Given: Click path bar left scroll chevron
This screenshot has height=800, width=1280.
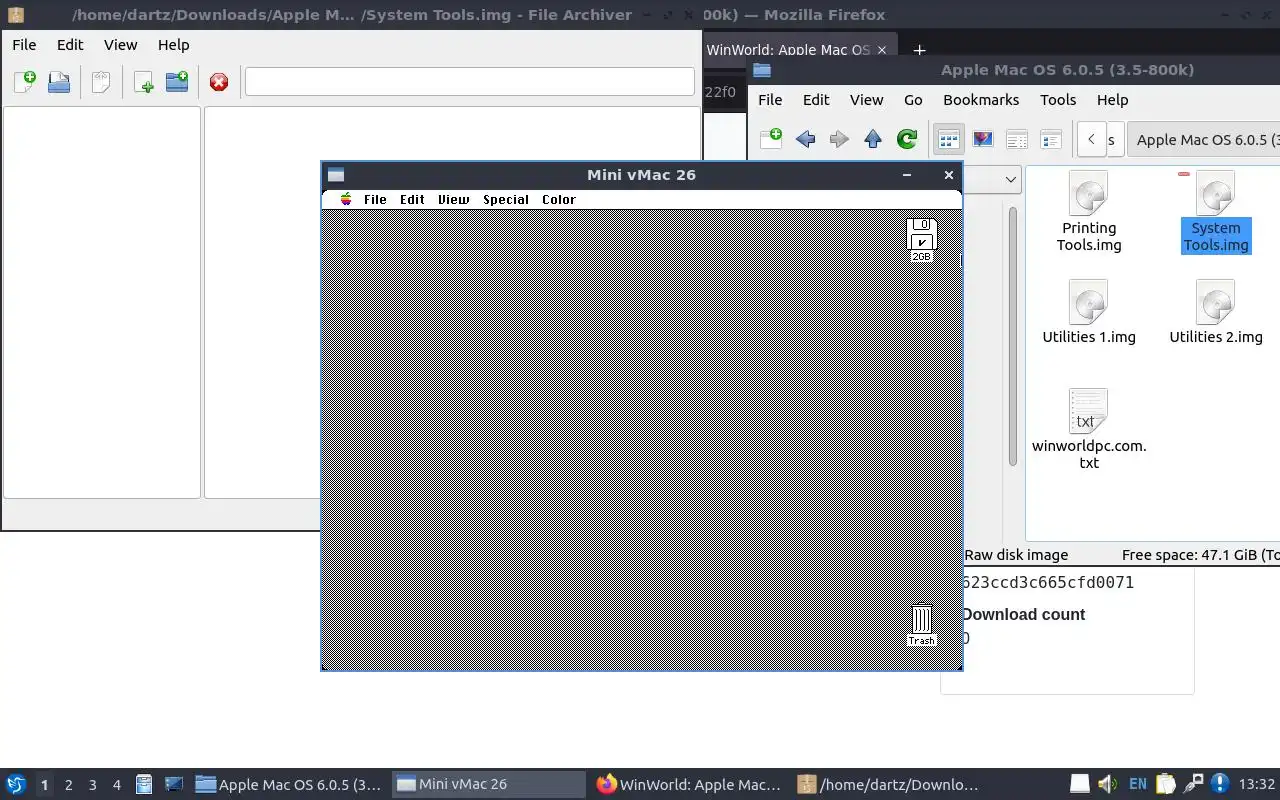Looking at the screenshot, I should (x=1091, y=139).
